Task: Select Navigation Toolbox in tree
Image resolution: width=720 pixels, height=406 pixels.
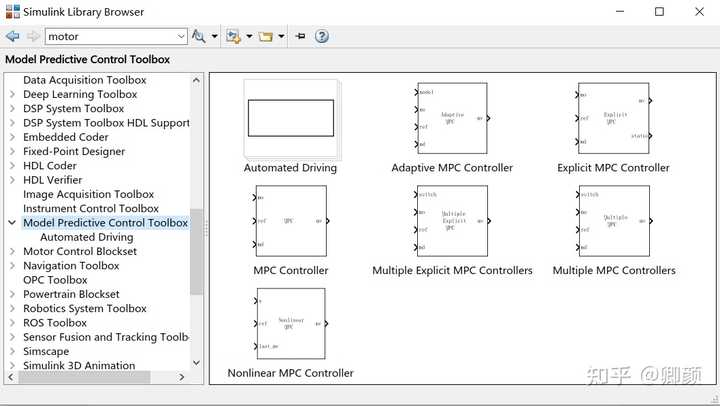Action: (x=71, y=265)
